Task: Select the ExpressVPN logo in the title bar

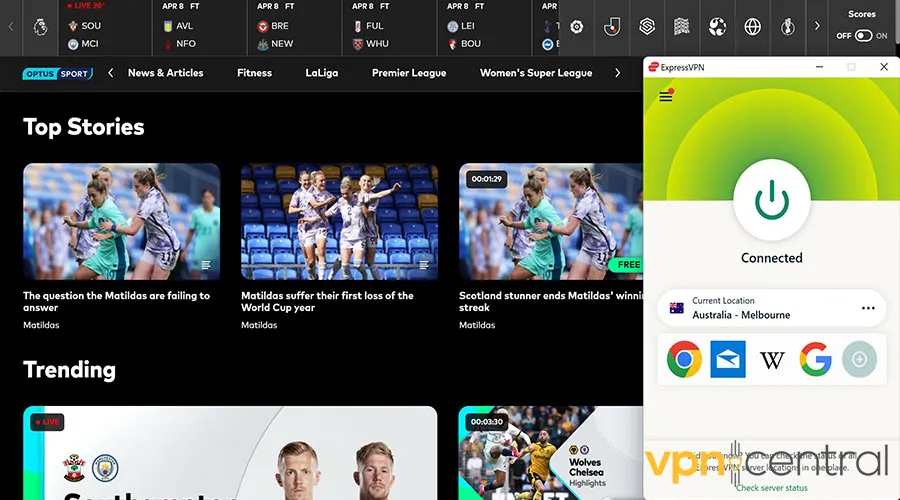Action: tap(653, 67)
